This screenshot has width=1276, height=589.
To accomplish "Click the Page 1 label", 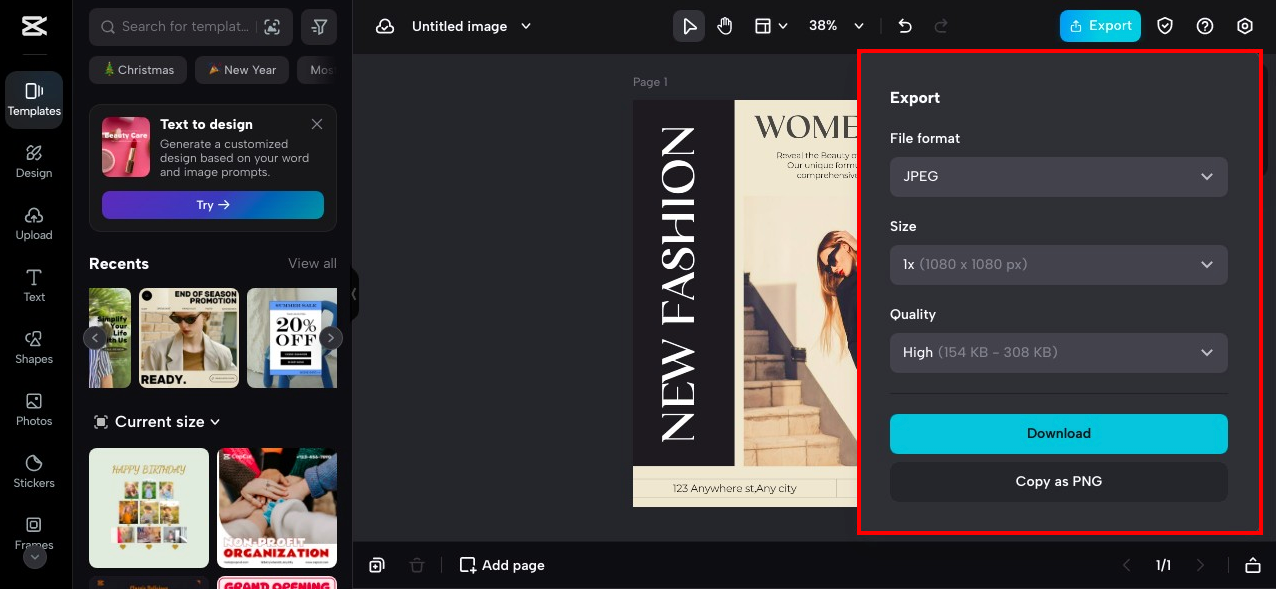I will (x=650, y=82).
